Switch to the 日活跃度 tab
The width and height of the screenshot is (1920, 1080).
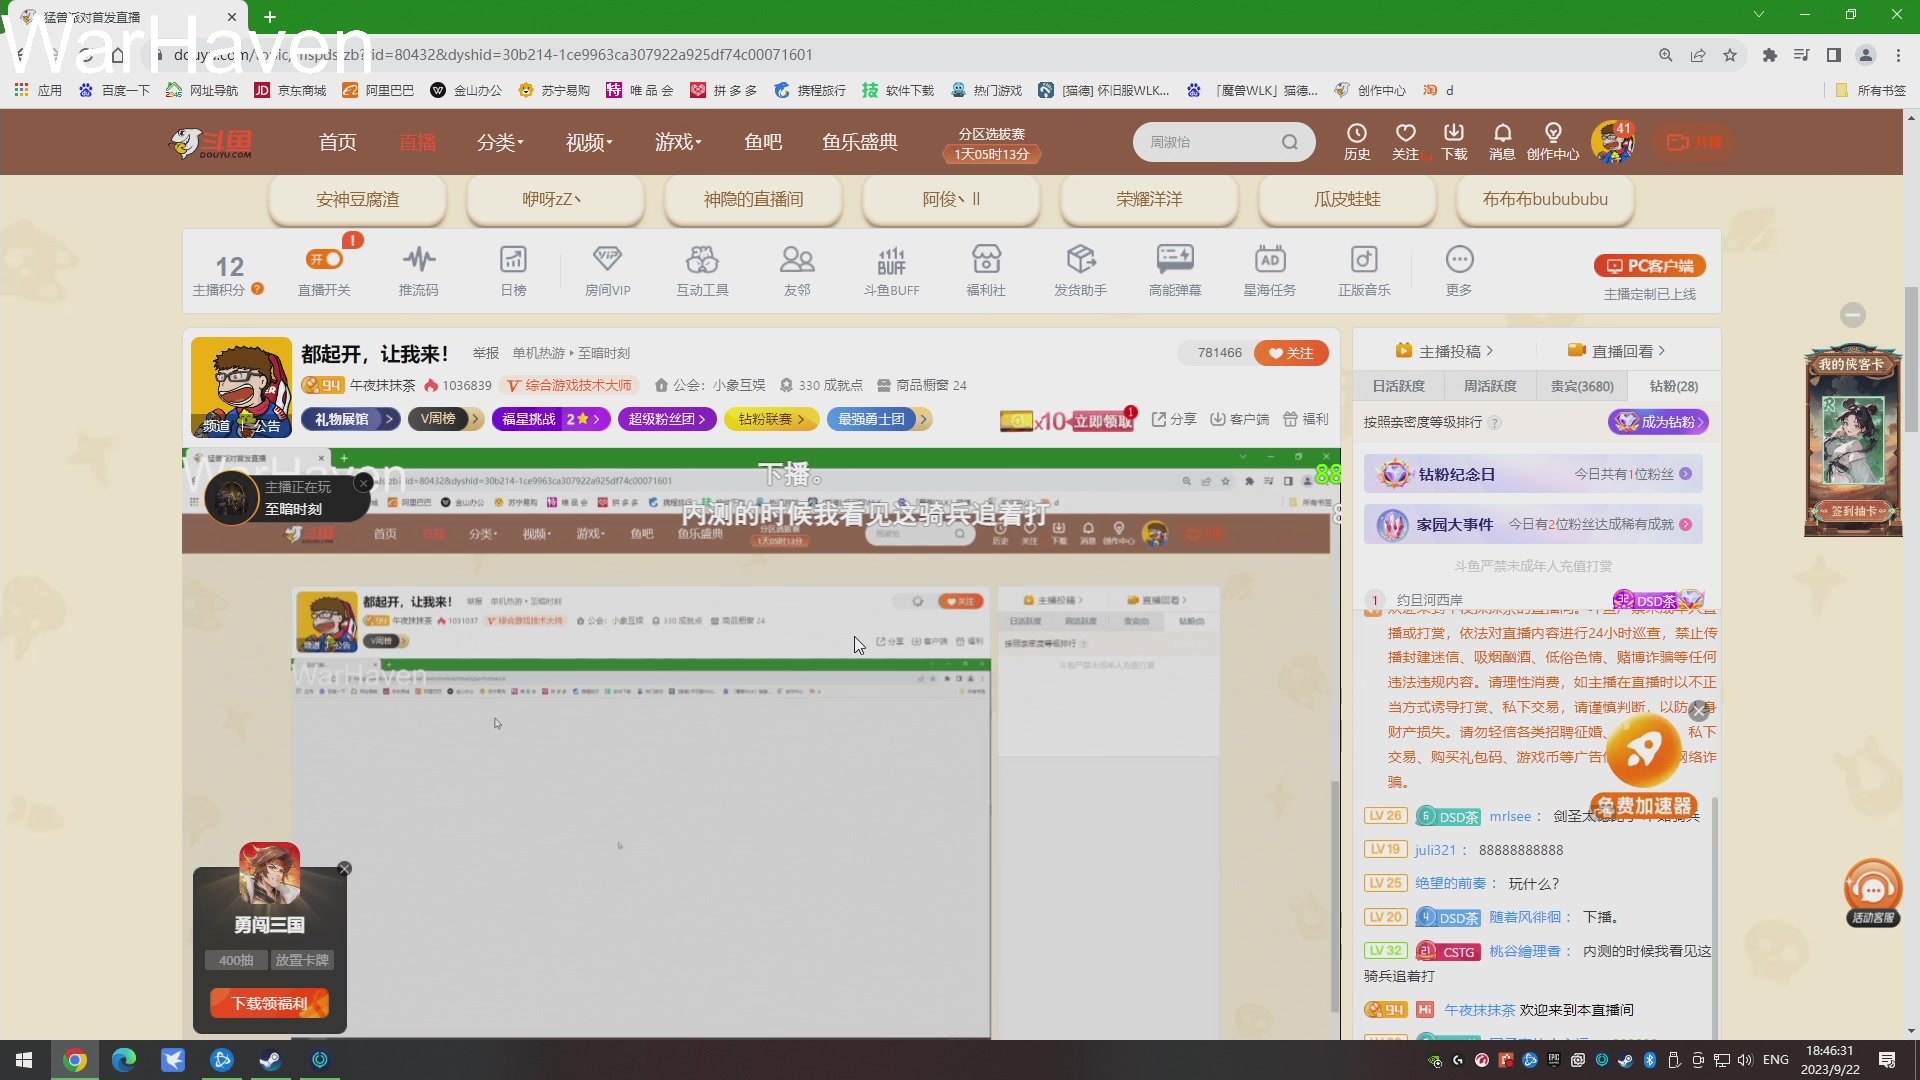pyautogui.click(x=1398, y=386)
